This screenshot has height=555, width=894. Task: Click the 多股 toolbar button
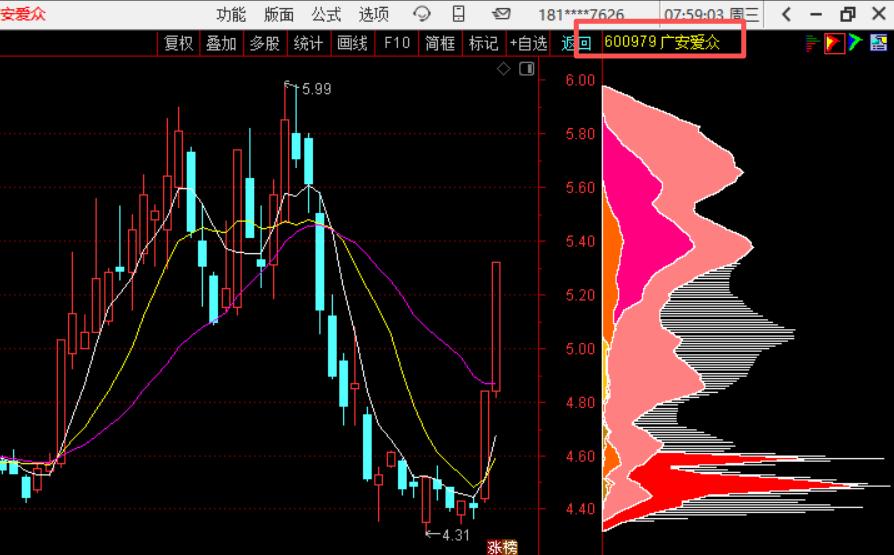pyautogui.click(x=265, y=43)
